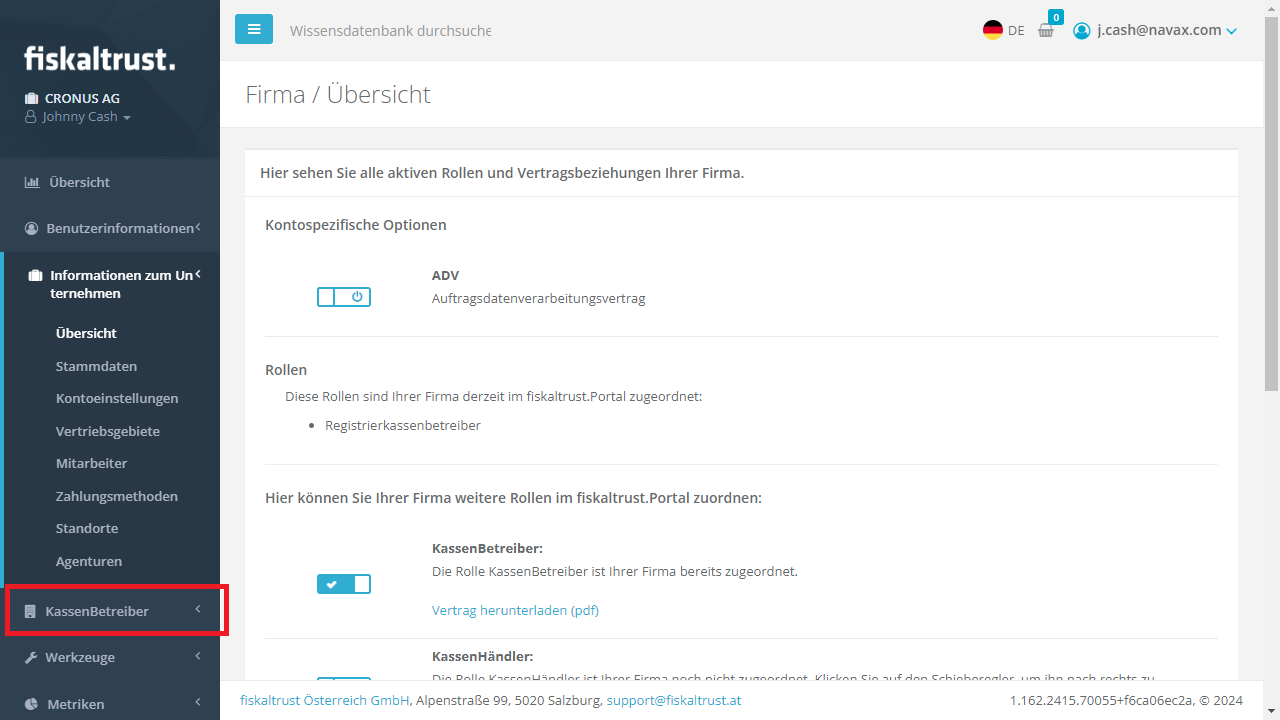
Task: Click the user icon beside Johnny Cash
Action: point(30,117)
